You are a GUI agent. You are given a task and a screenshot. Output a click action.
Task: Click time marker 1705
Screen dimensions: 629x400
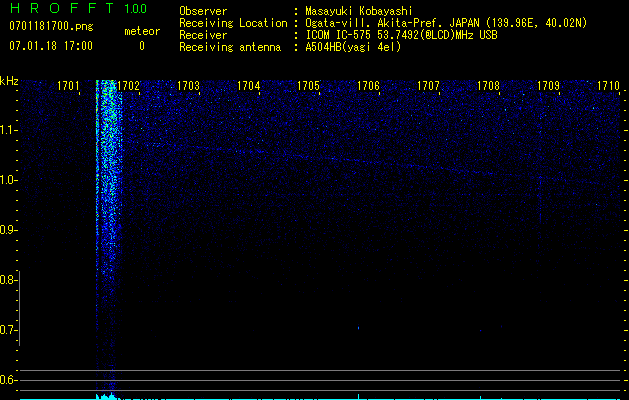click(x=308, y=85)
